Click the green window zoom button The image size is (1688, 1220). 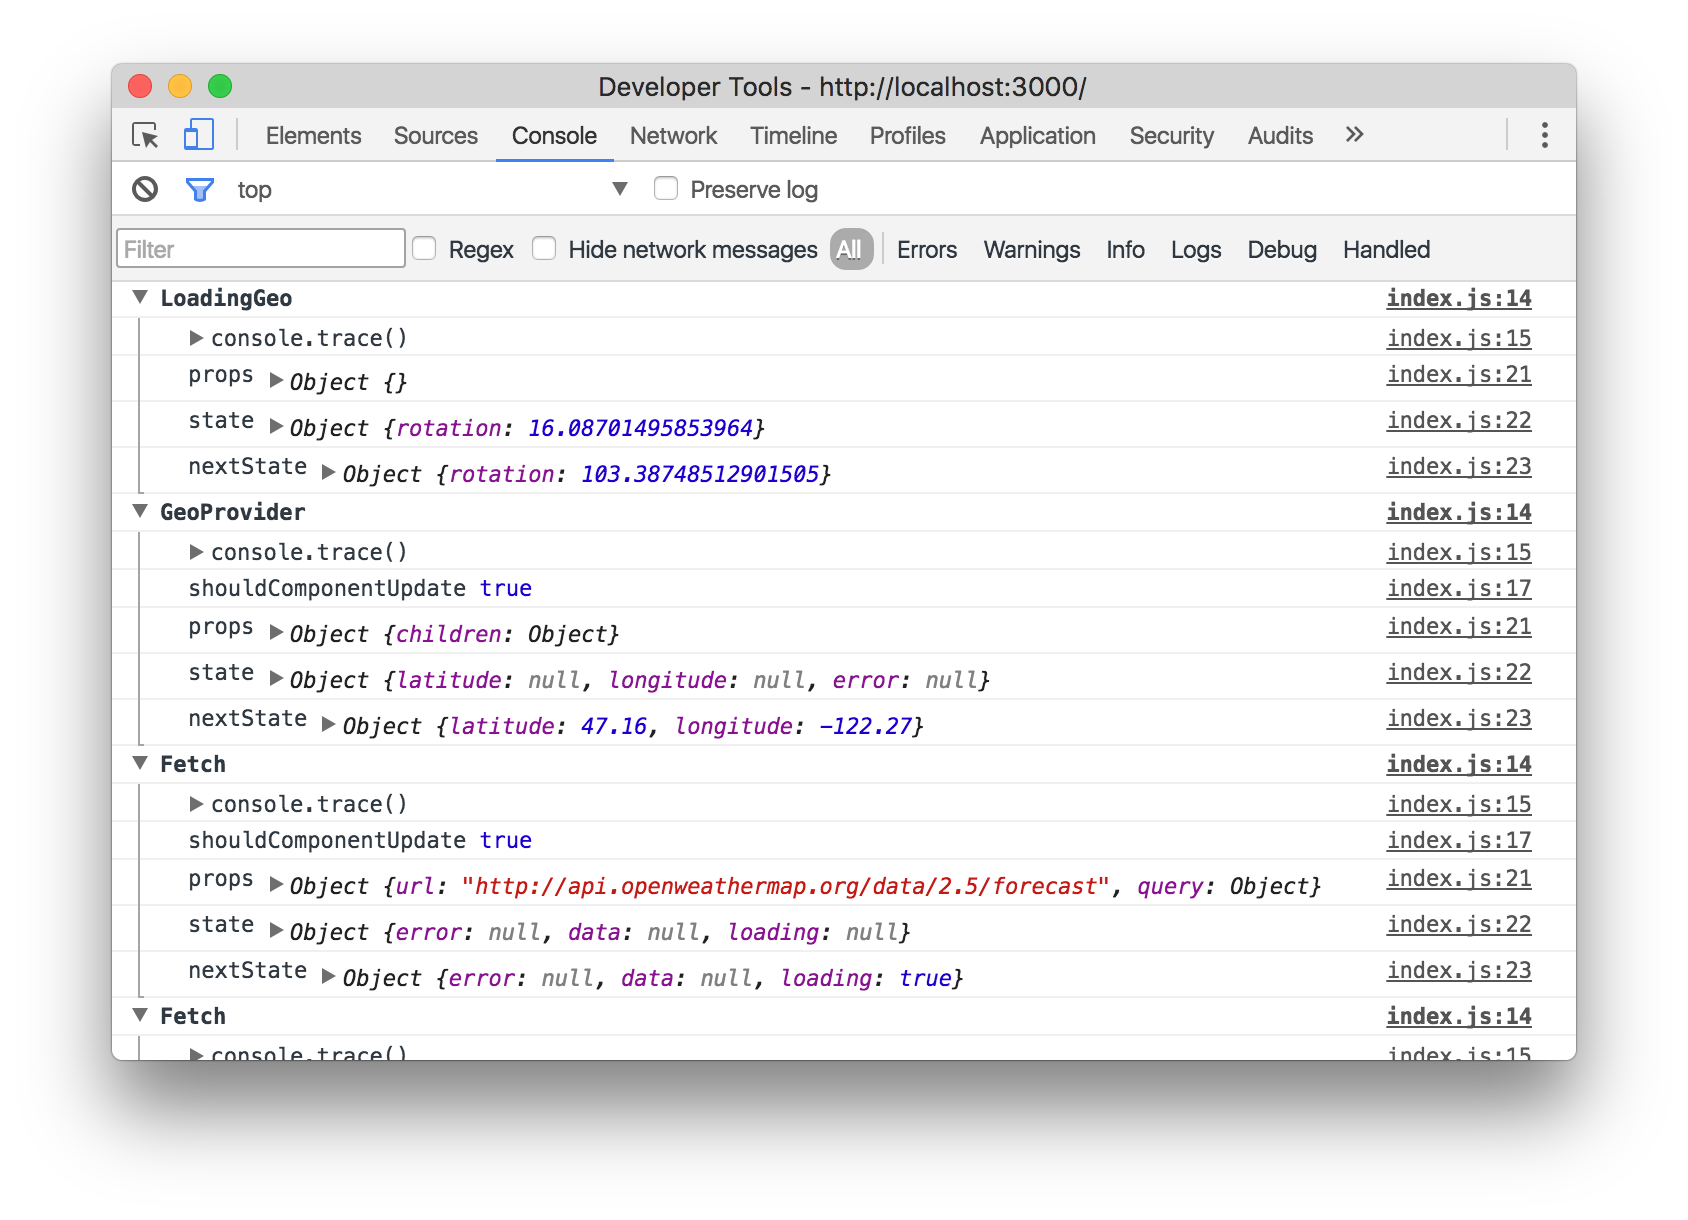coord(220,86)
